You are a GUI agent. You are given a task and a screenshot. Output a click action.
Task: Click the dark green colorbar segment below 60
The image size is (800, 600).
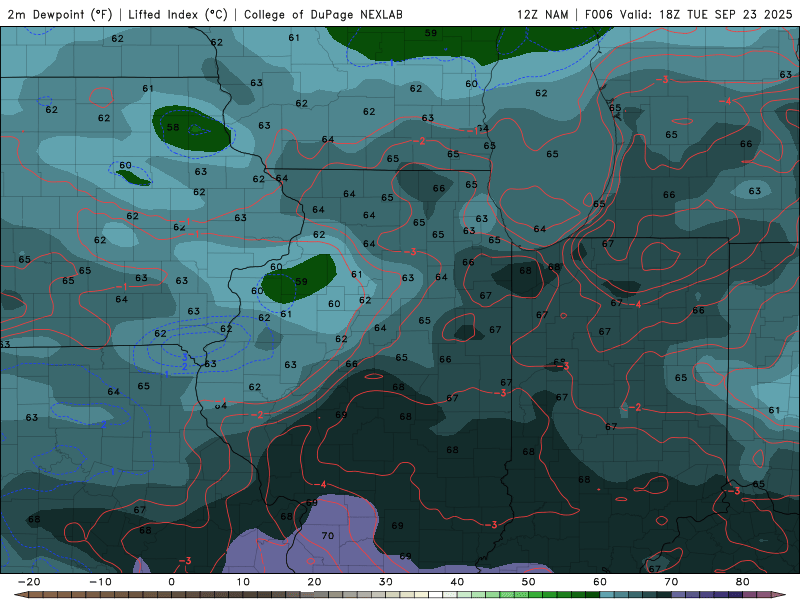click(593, 595)
